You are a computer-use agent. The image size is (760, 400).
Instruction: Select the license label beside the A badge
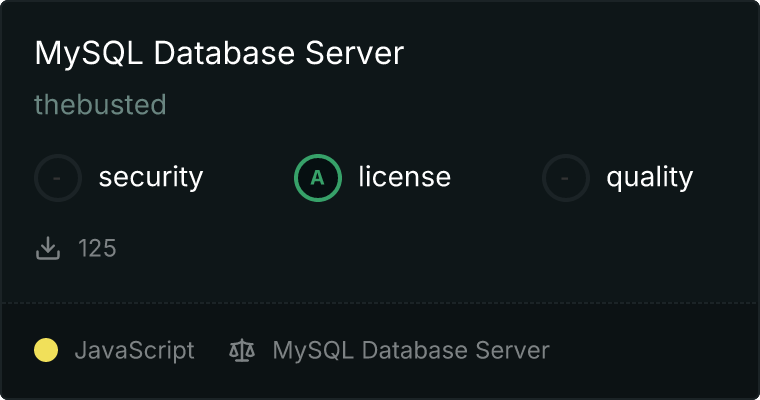point(404,178)
